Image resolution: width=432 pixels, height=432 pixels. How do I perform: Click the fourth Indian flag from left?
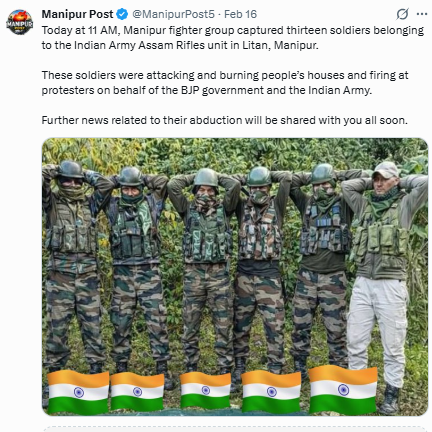[271, 391]
